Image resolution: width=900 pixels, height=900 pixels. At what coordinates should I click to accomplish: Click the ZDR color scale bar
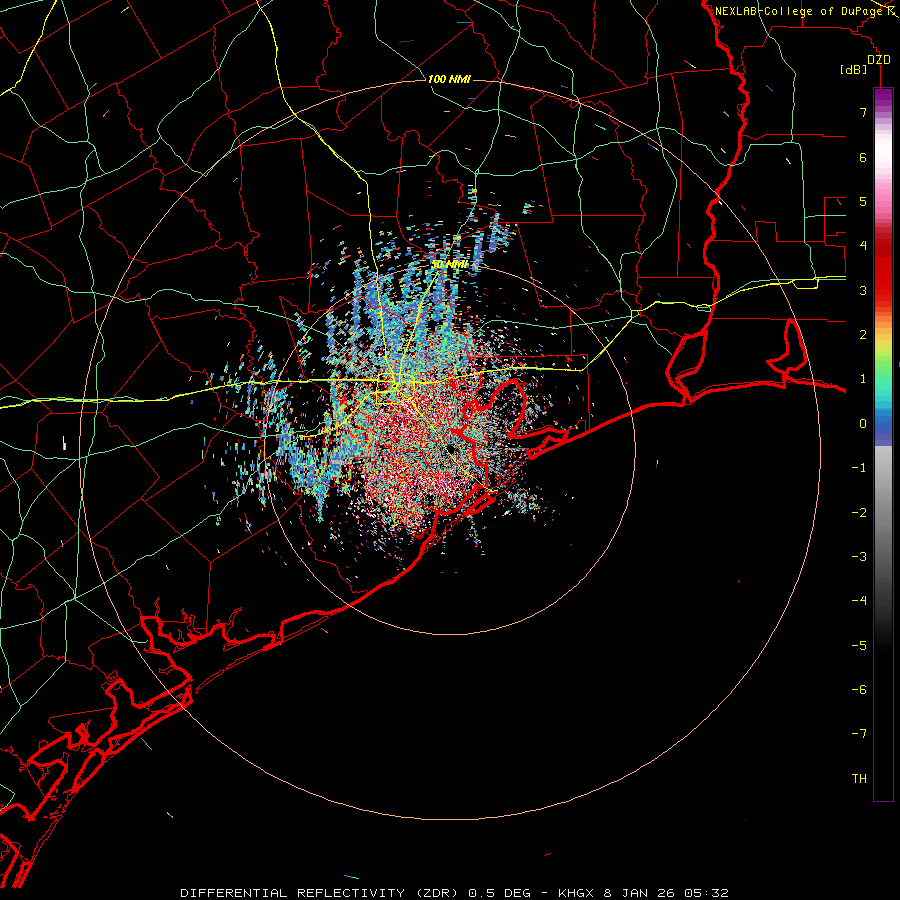coord(883,445)
